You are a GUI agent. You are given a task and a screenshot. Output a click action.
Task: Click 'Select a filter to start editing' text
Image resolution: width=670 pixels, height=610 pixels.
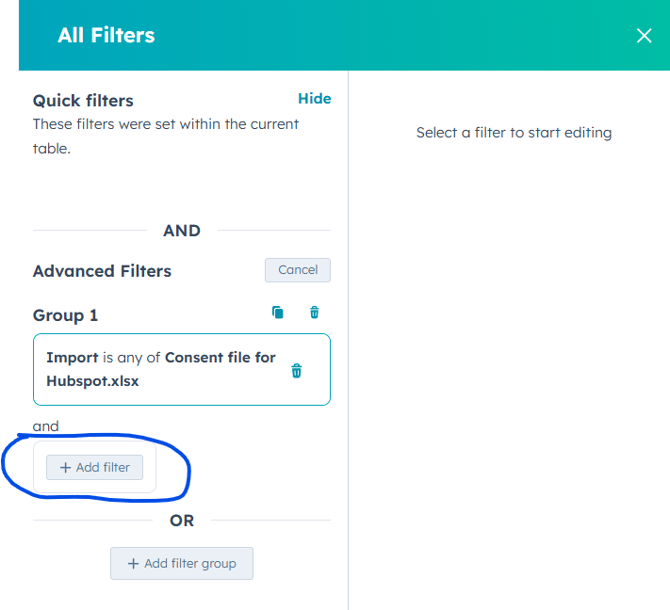[x=514, y=133]
